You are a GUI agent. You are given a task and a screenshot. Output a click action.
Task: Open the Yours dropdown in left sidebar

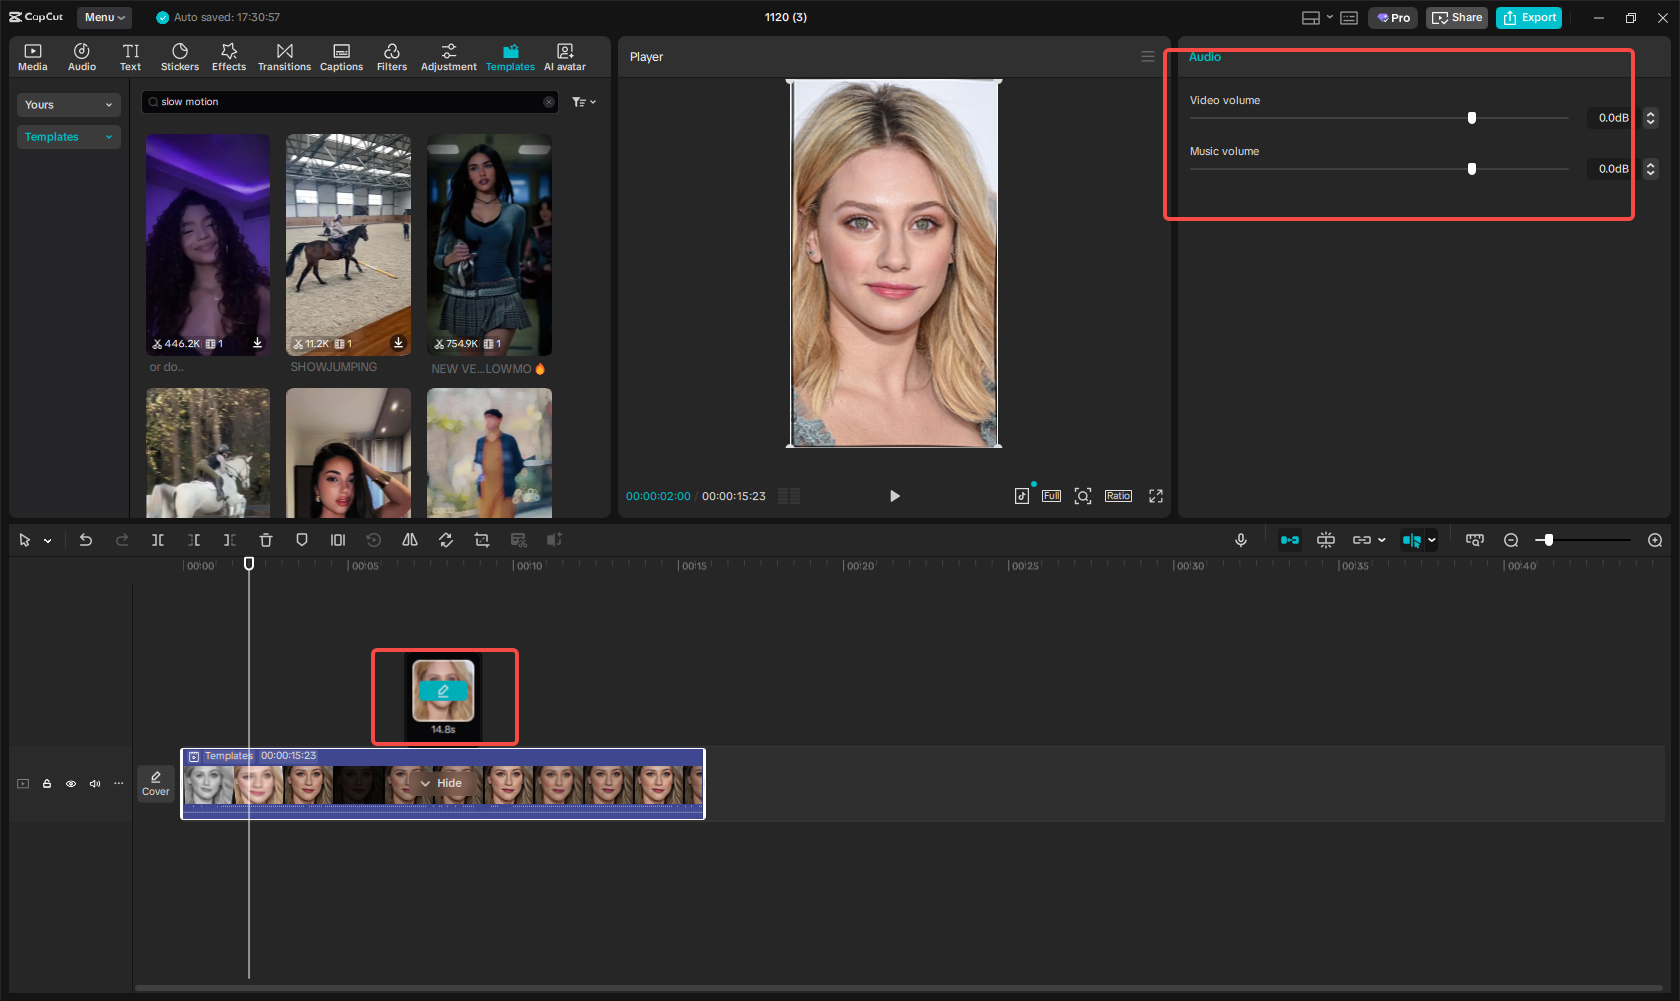click(68, 104)
